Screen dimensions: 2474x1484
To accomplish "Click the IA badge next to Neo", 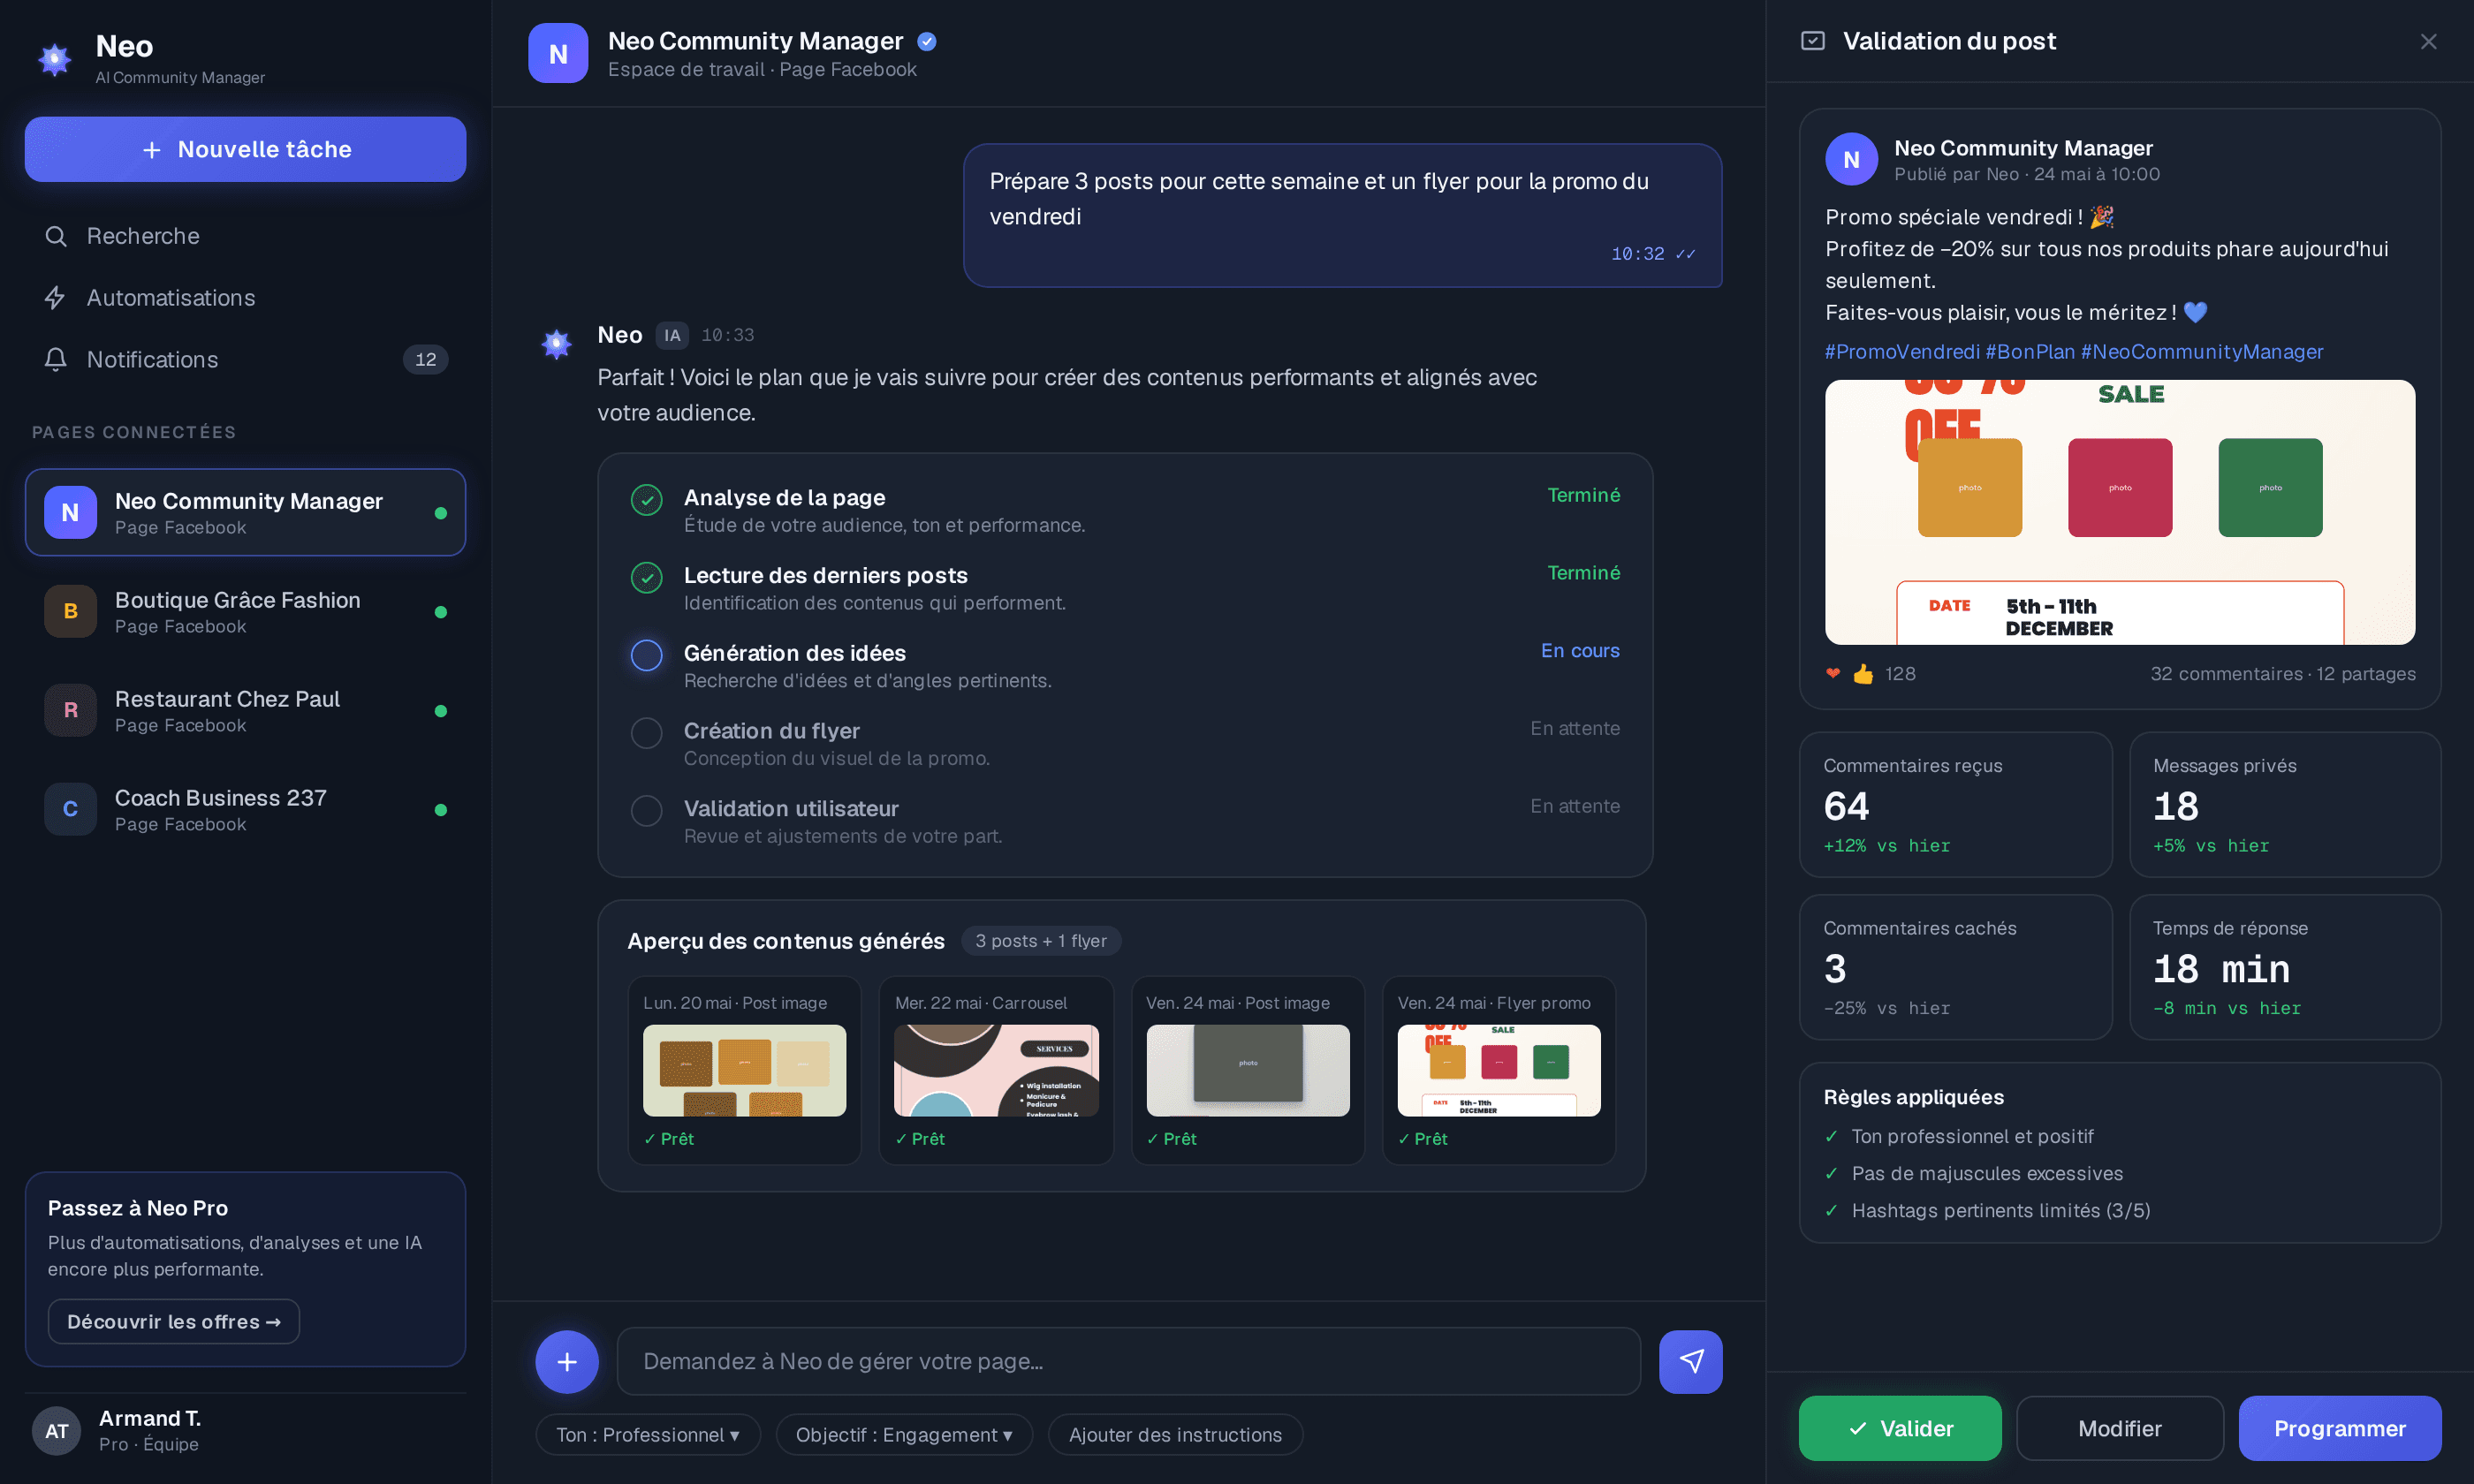I will pyautogui.click(x=672, y=336).
